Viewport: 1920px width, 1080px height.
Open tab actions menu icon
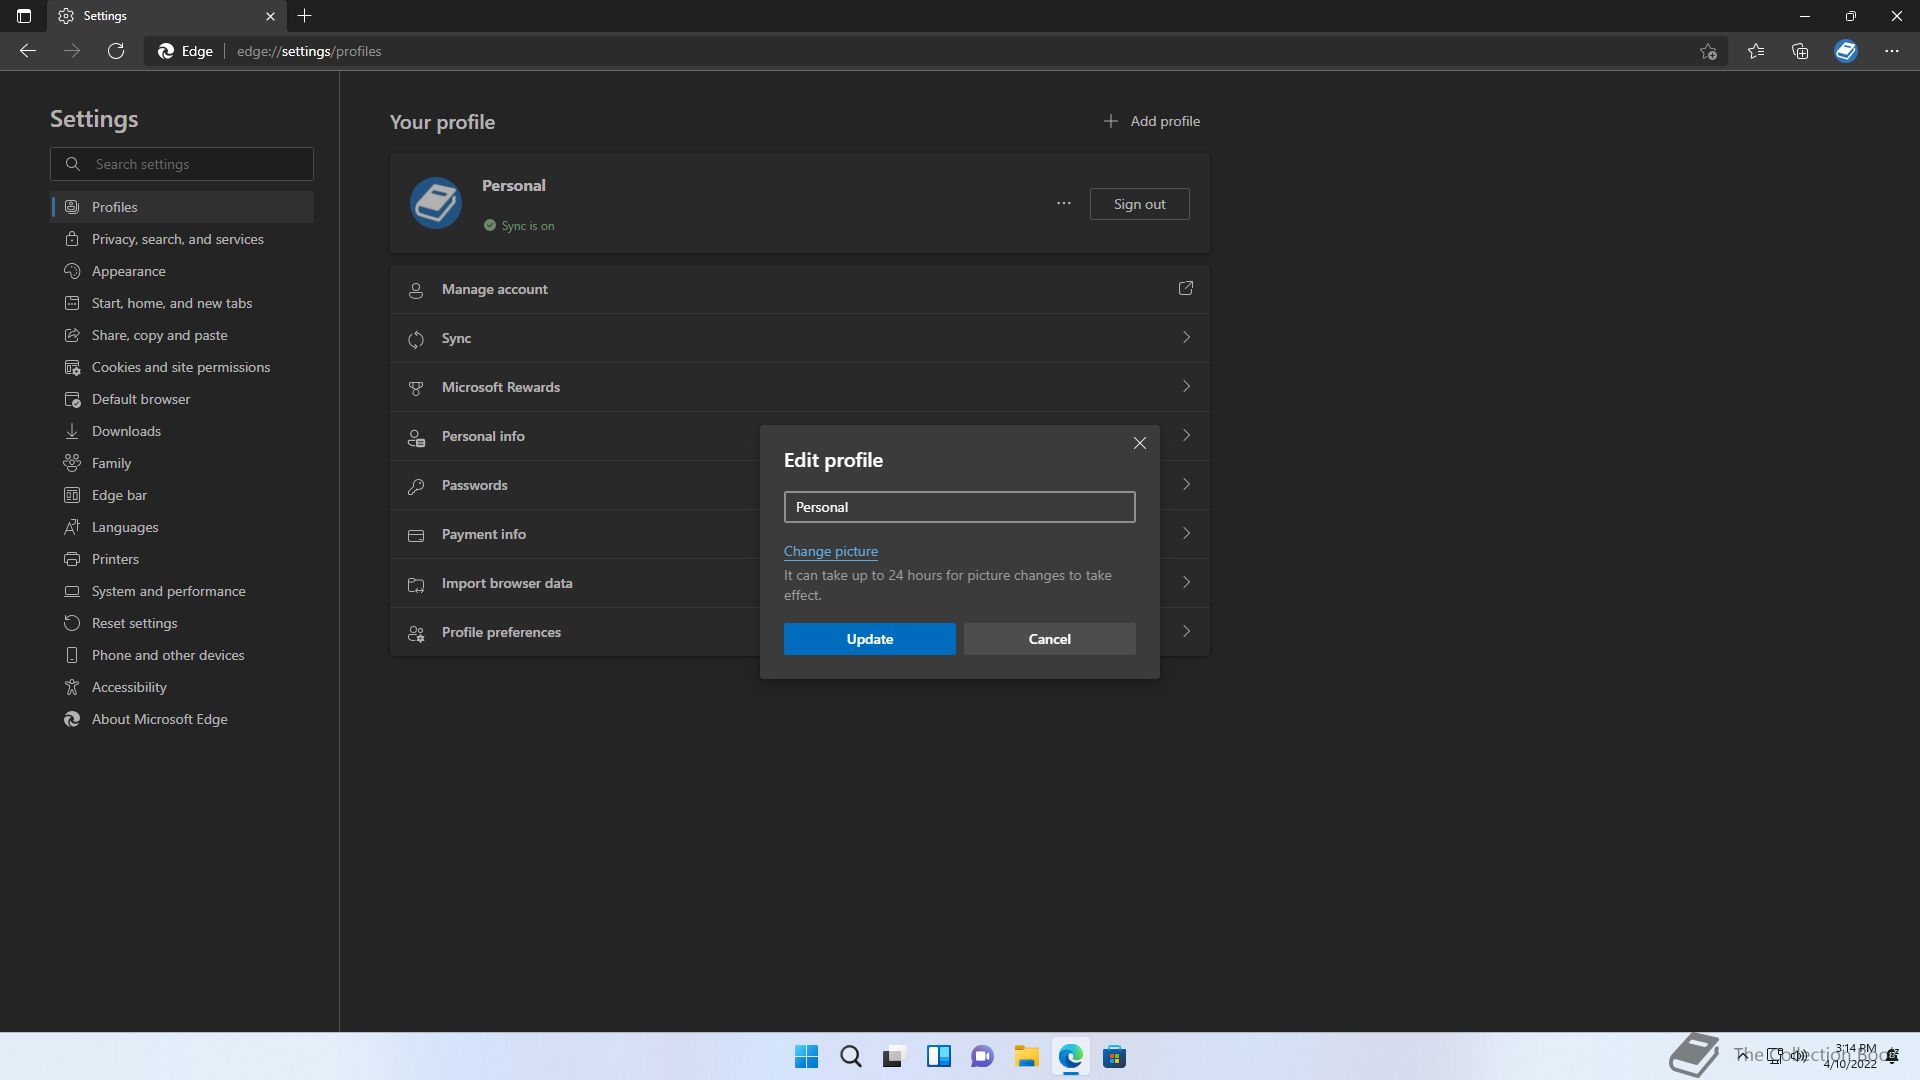coord(24,16)
